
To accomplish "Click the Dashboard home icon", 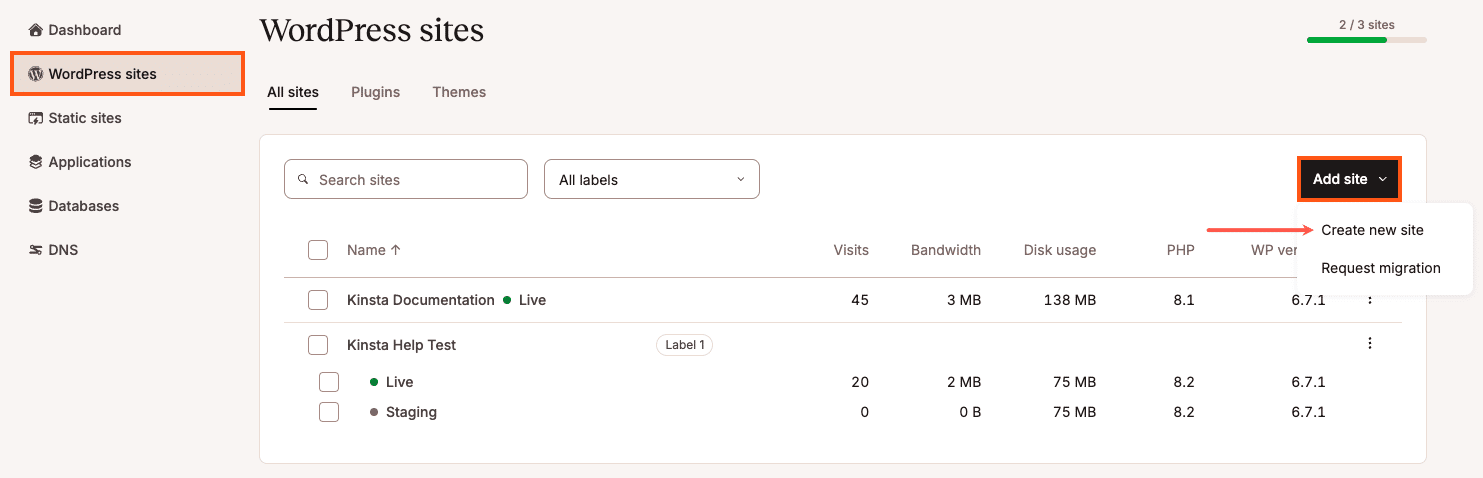I will pyautogui.click(x=36, y=30).
